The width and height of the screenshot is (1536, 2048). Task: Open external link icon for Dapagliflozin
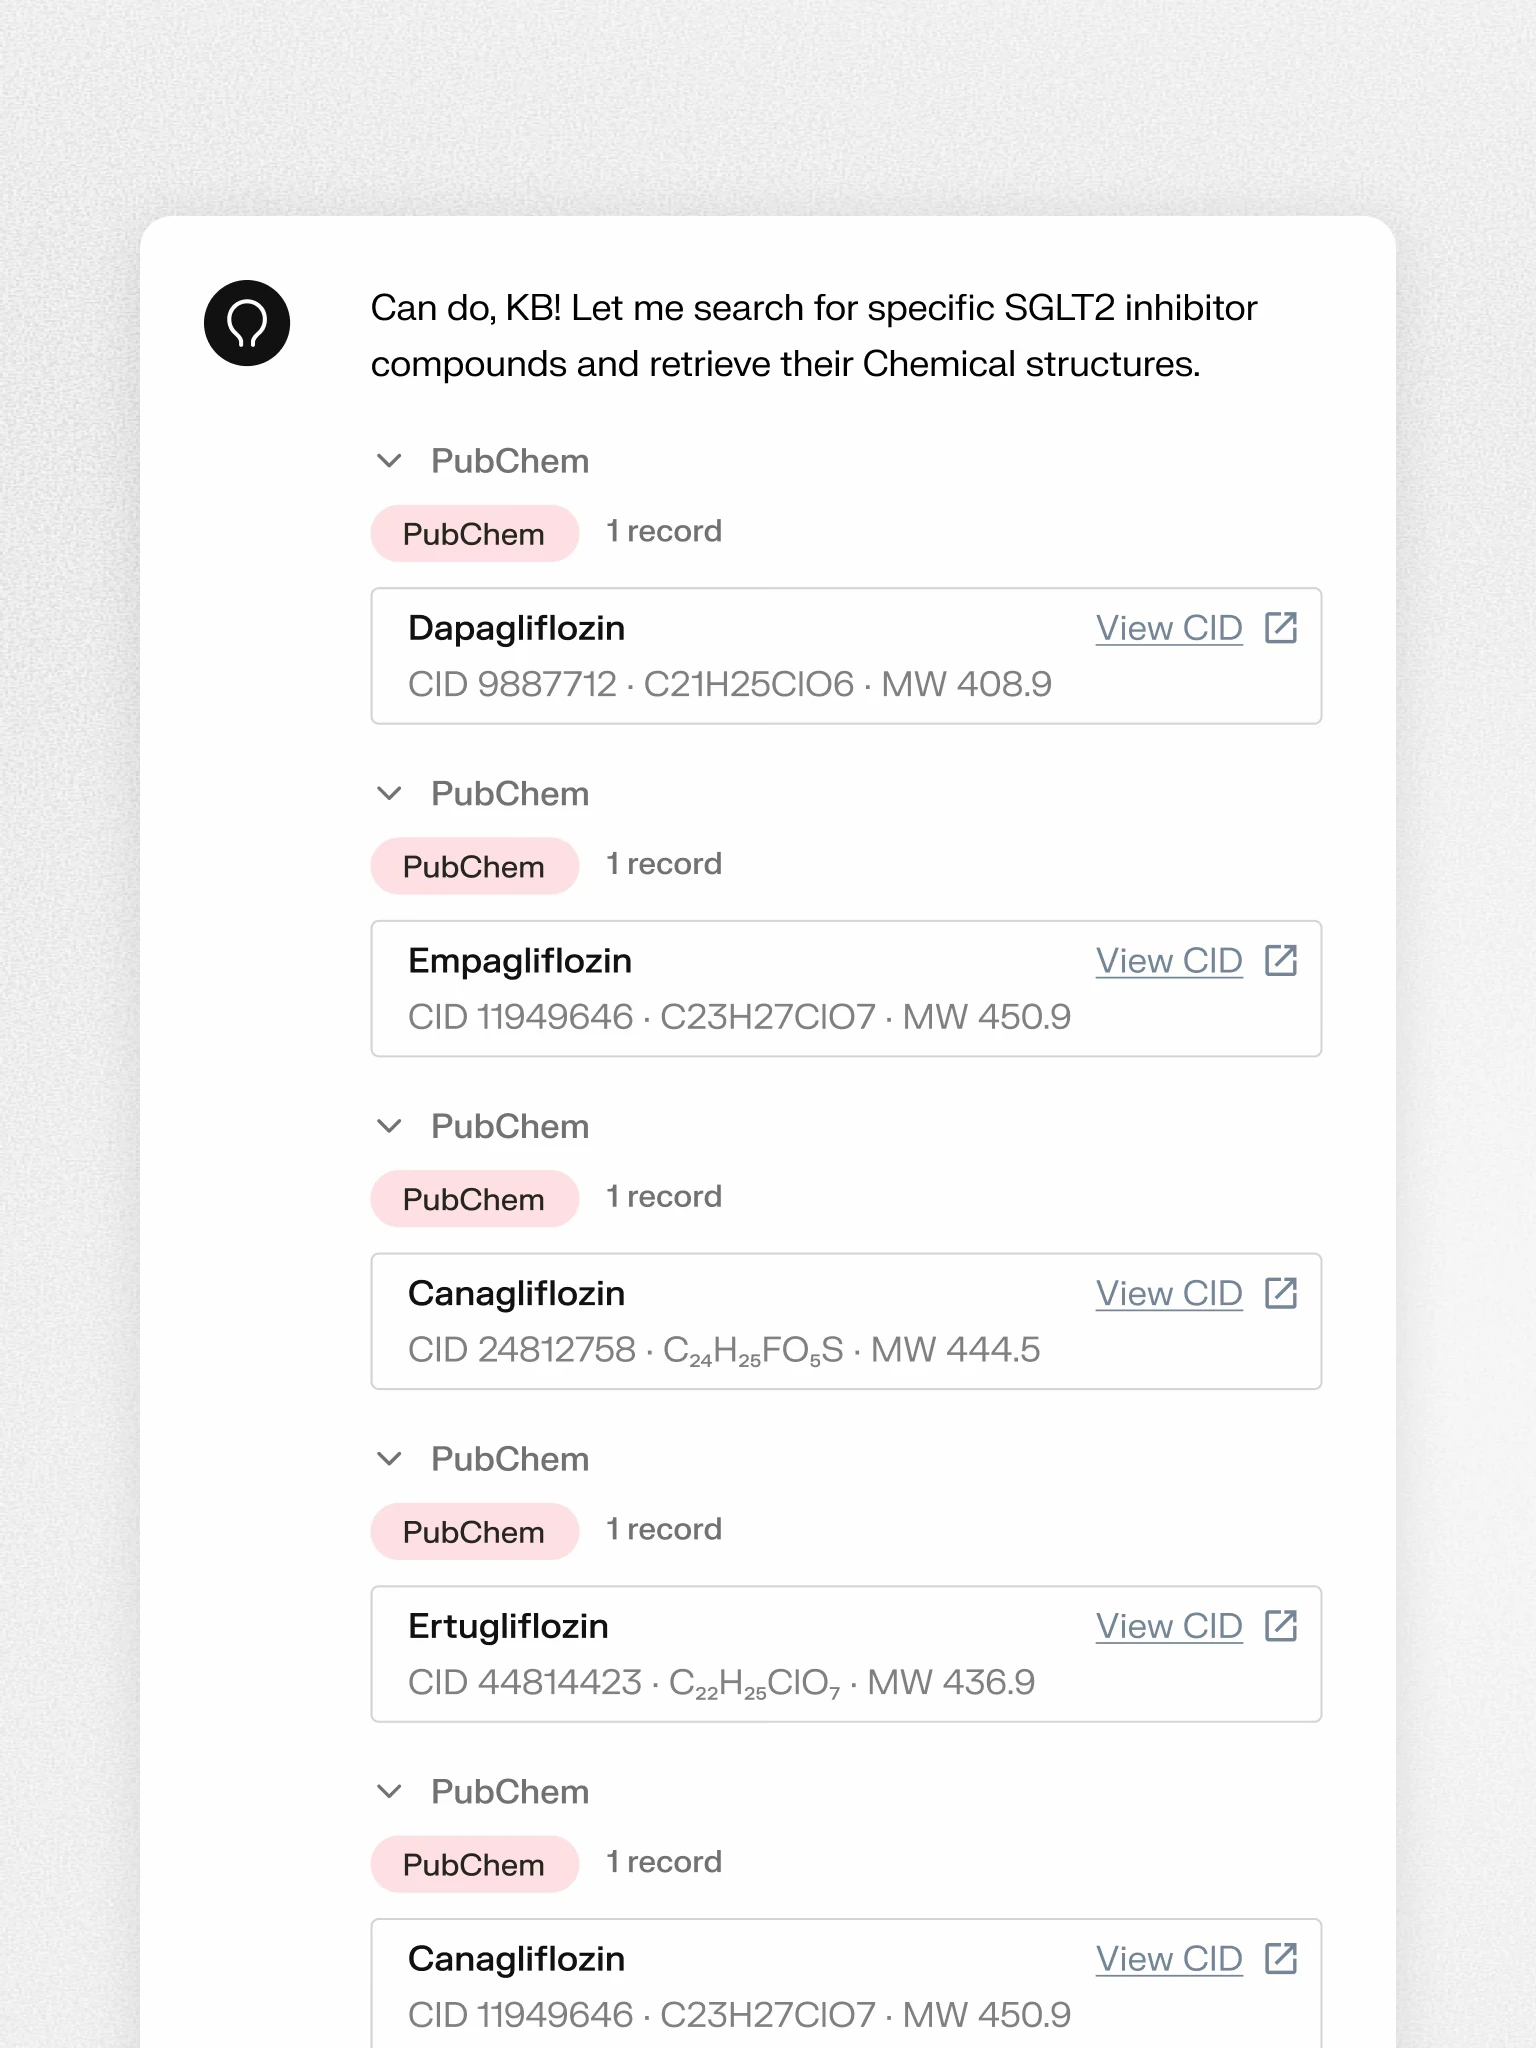tap(1281, 628)
